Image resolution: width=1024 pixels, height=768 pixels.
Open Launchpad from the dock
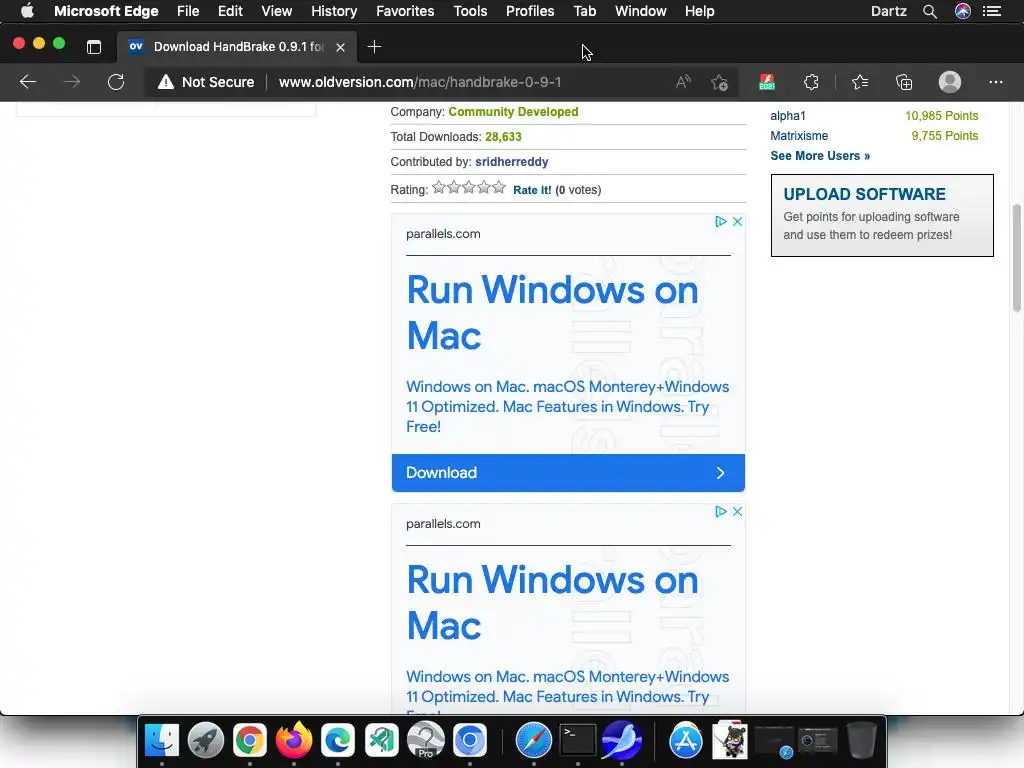206,740
